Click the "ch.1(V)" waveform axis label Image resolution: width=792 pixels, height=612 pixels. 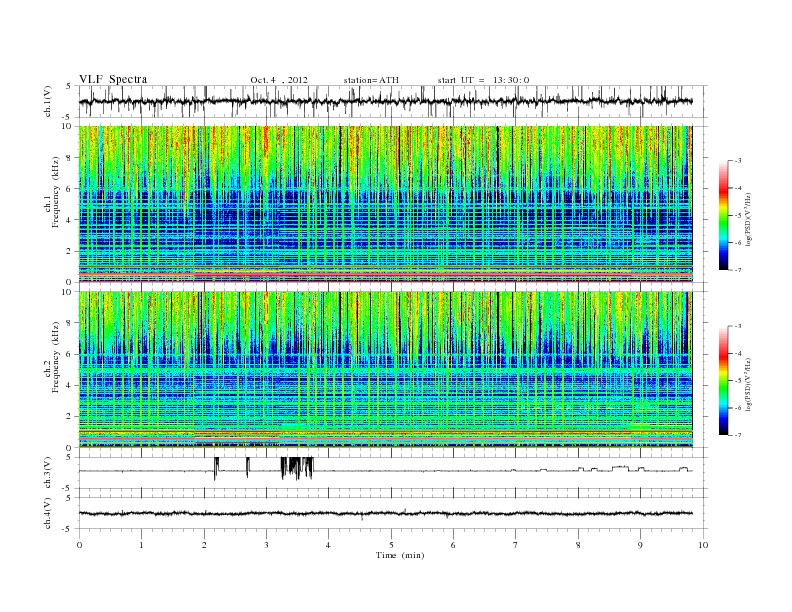click(x=48, y=101)
